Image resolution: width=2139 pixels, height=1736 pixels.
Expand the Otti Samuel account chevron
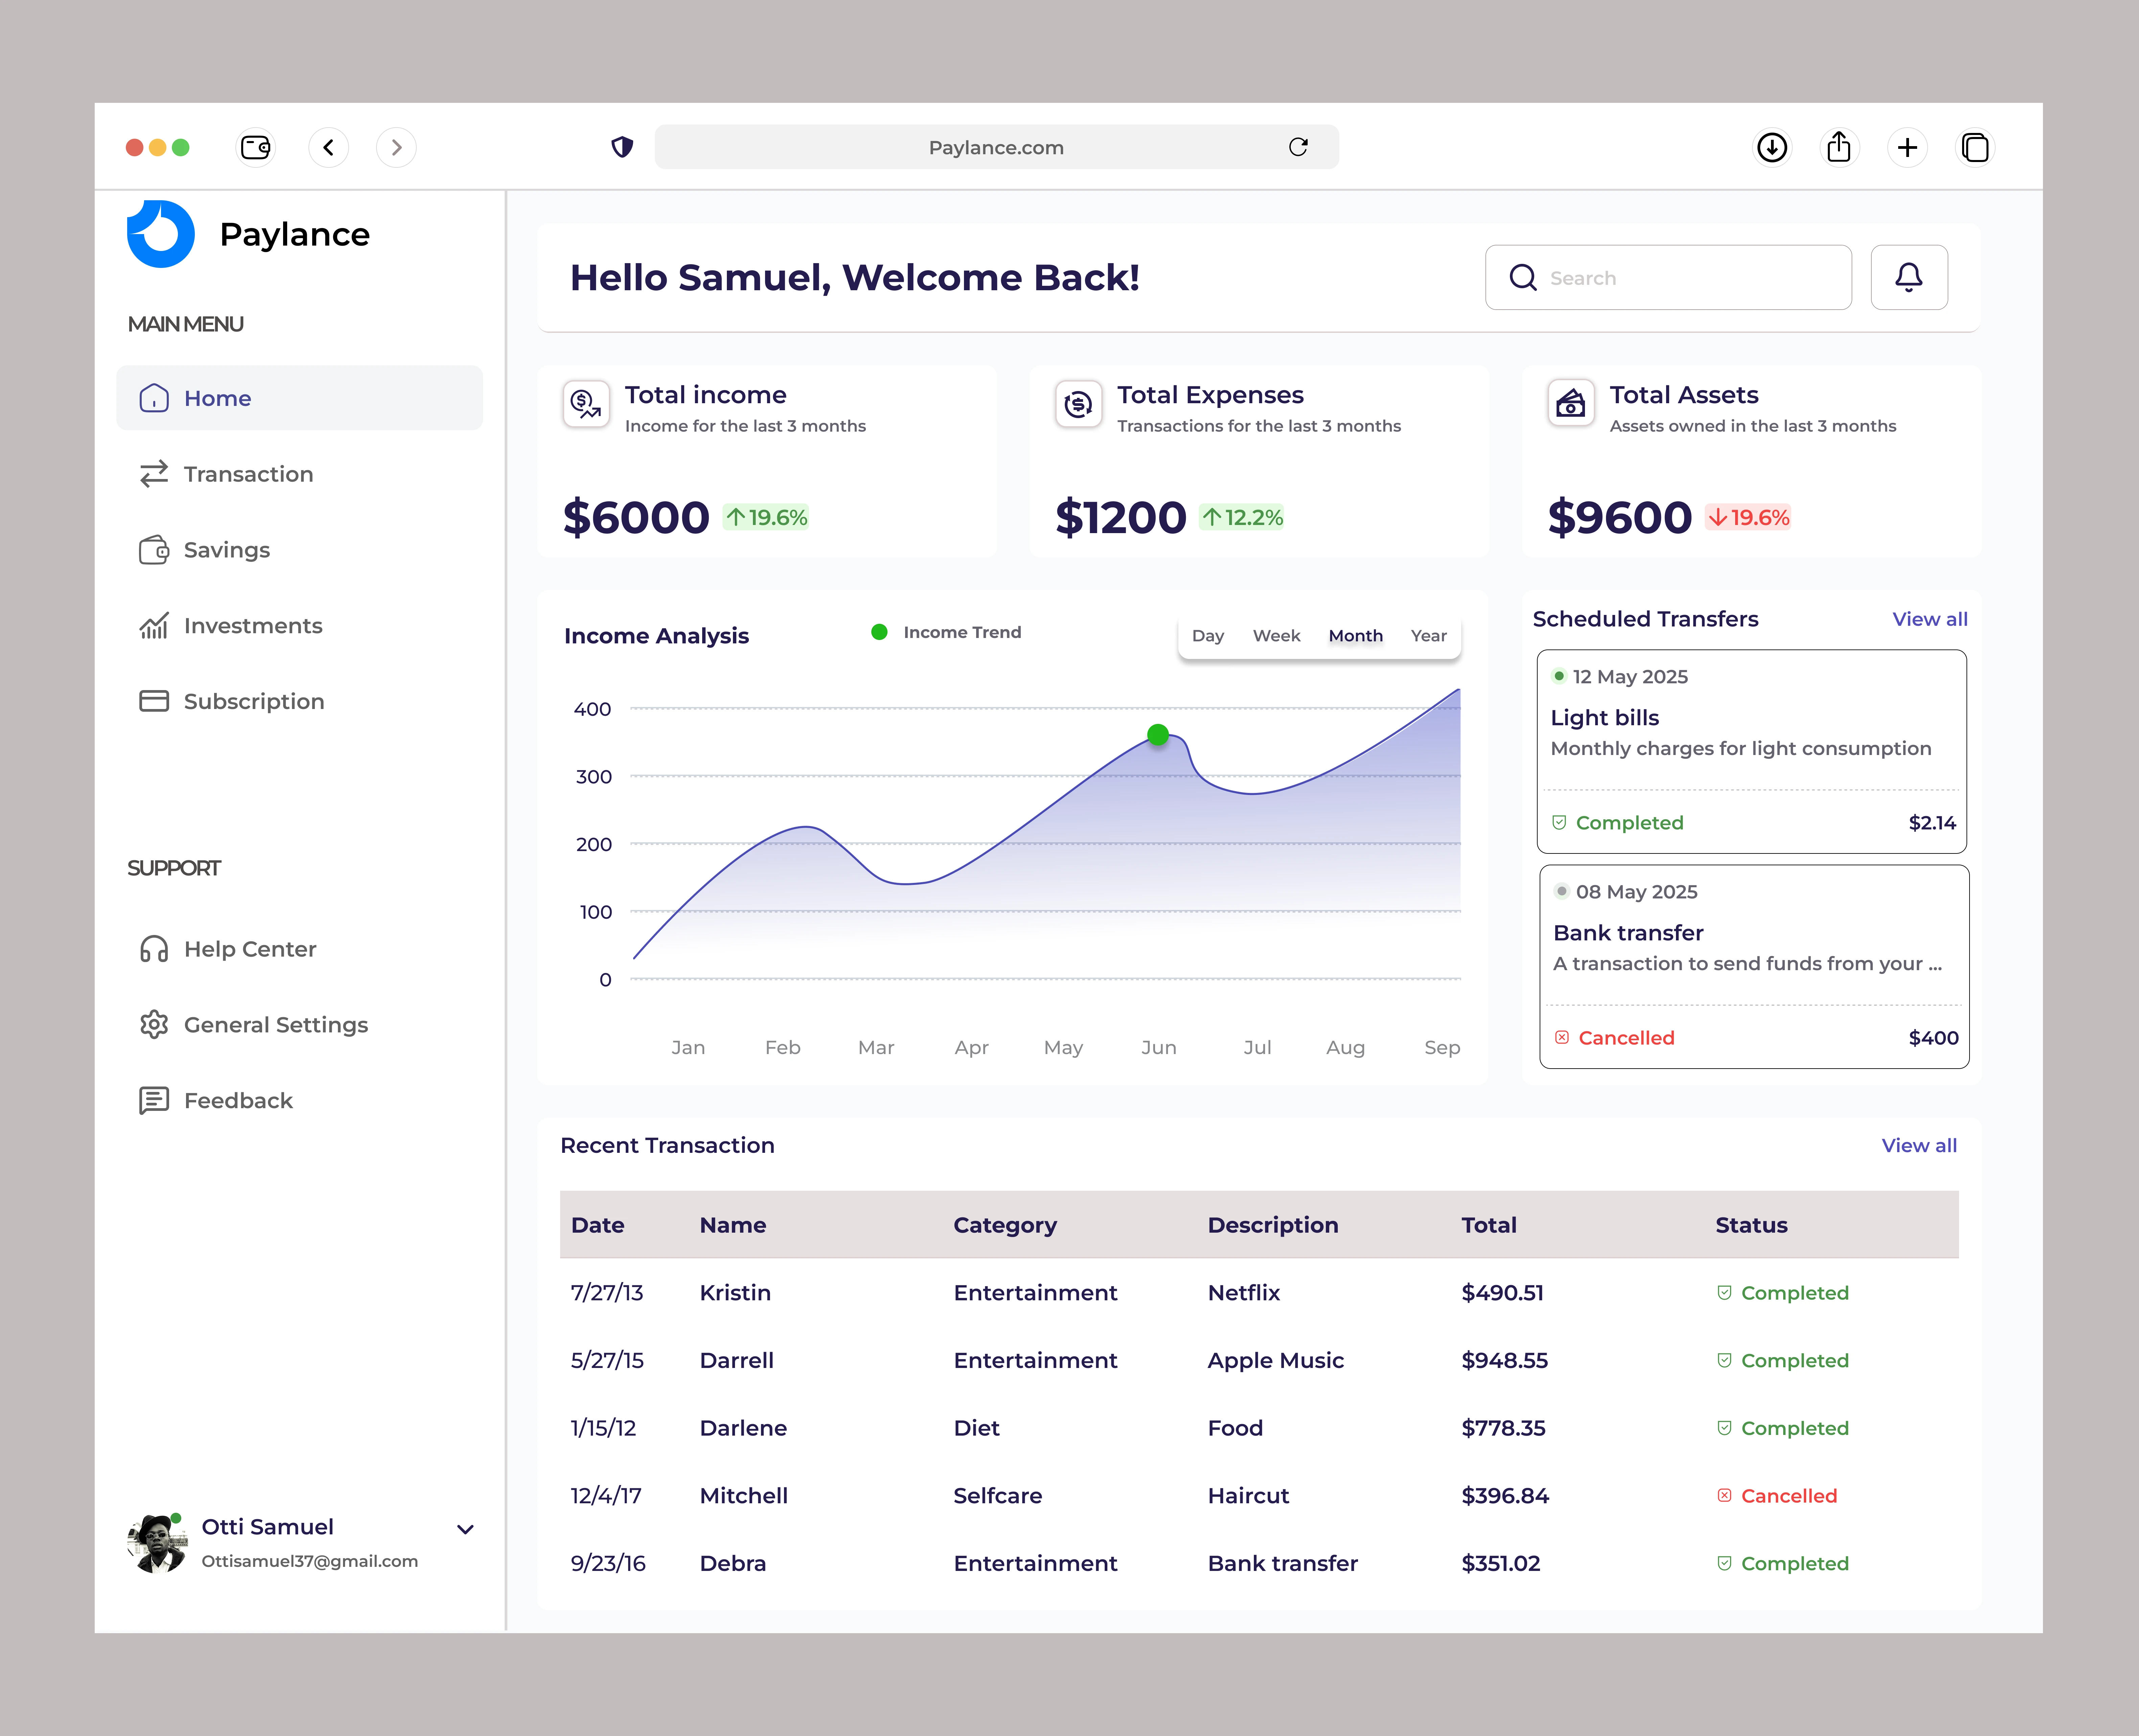[465, 1529]
